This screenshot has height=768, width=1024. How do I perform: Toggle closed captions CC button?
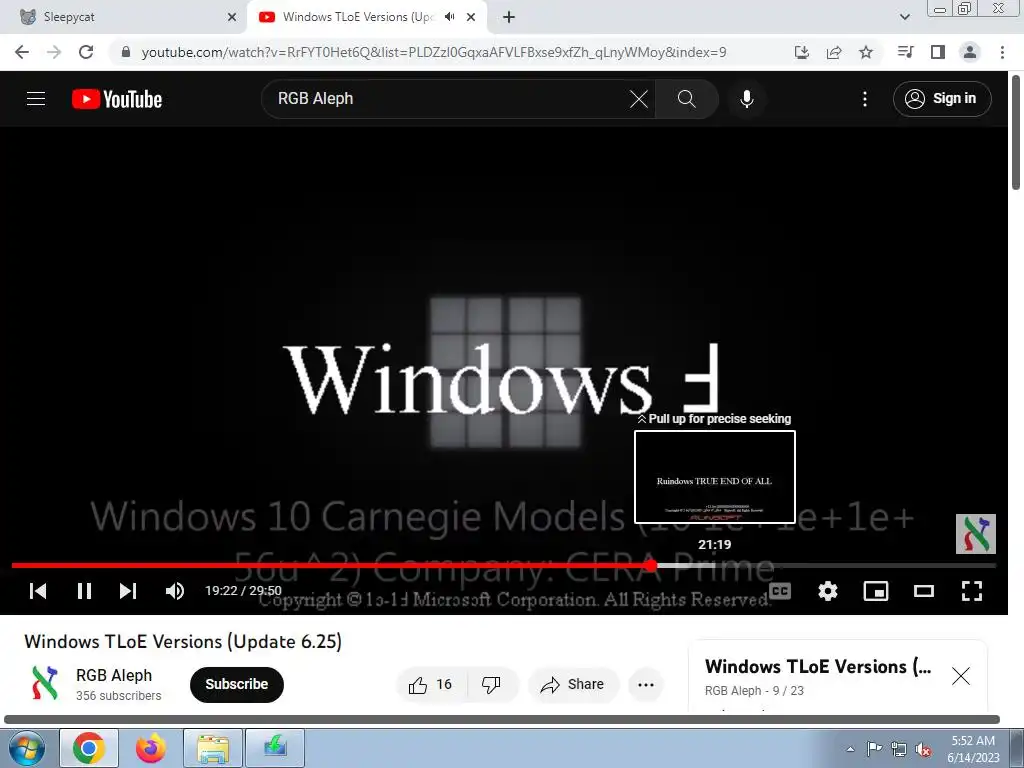[780, 591]
